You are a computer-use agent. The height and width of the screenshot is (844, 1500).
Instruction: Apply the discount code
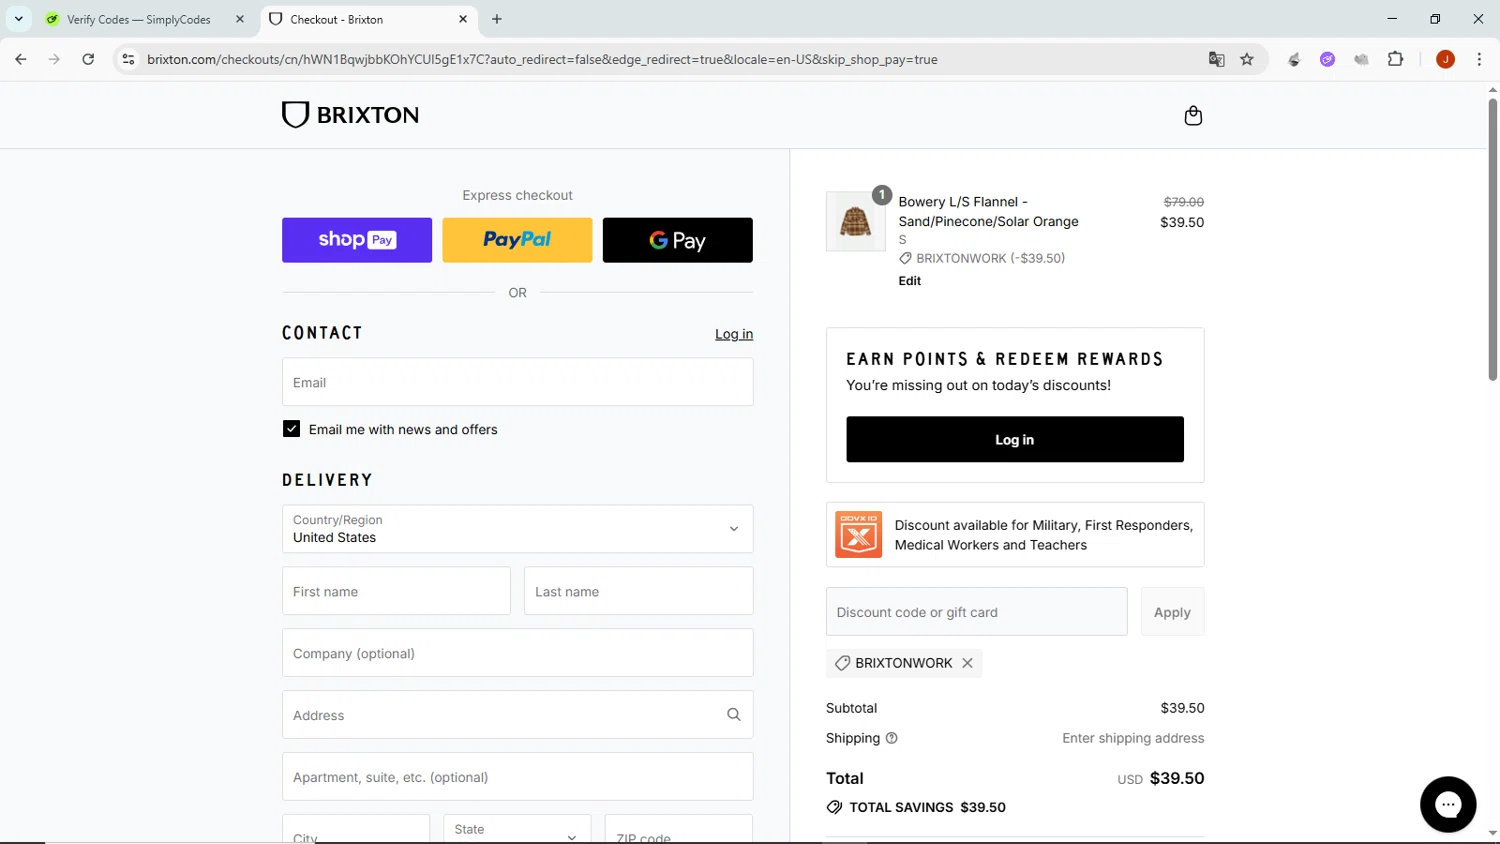(1172, 612)
